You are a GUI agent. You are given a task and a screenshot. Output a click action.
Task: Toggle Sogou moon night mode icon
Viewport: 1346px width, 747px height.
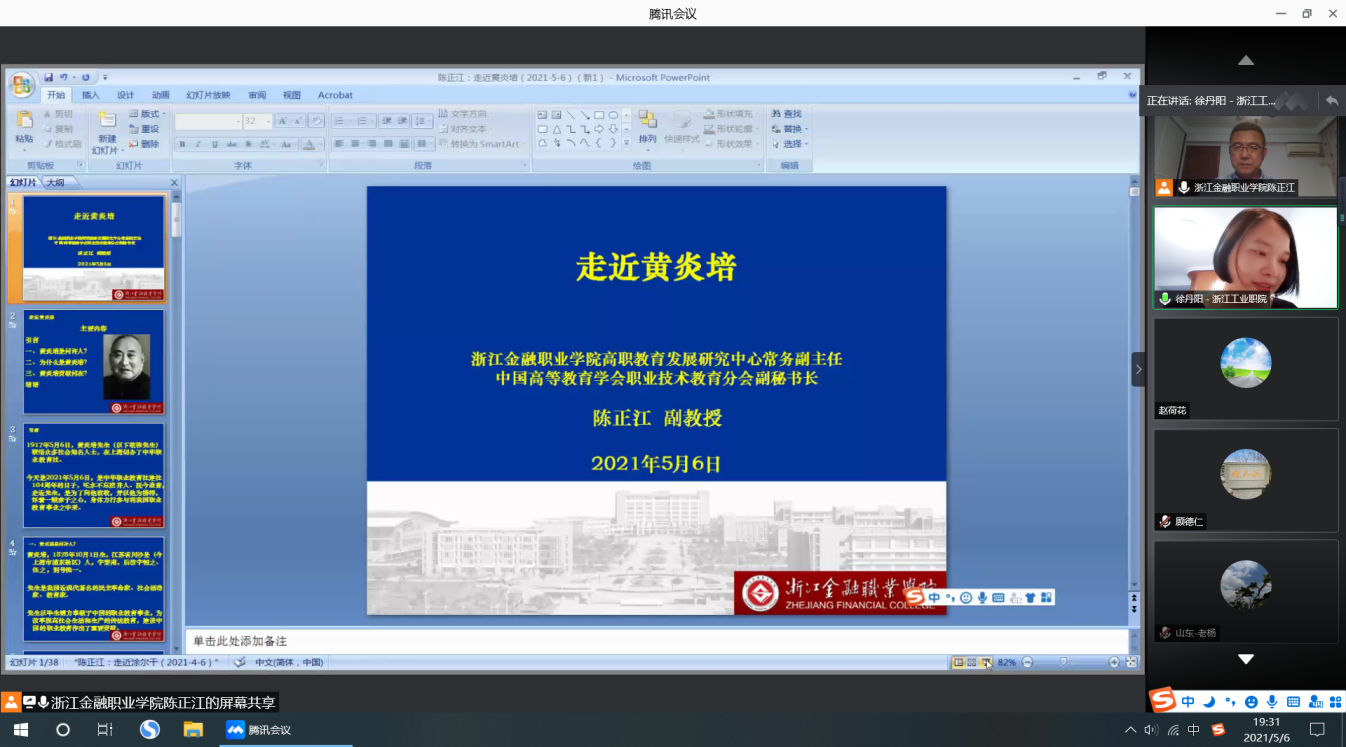[x=1209, y=702]
